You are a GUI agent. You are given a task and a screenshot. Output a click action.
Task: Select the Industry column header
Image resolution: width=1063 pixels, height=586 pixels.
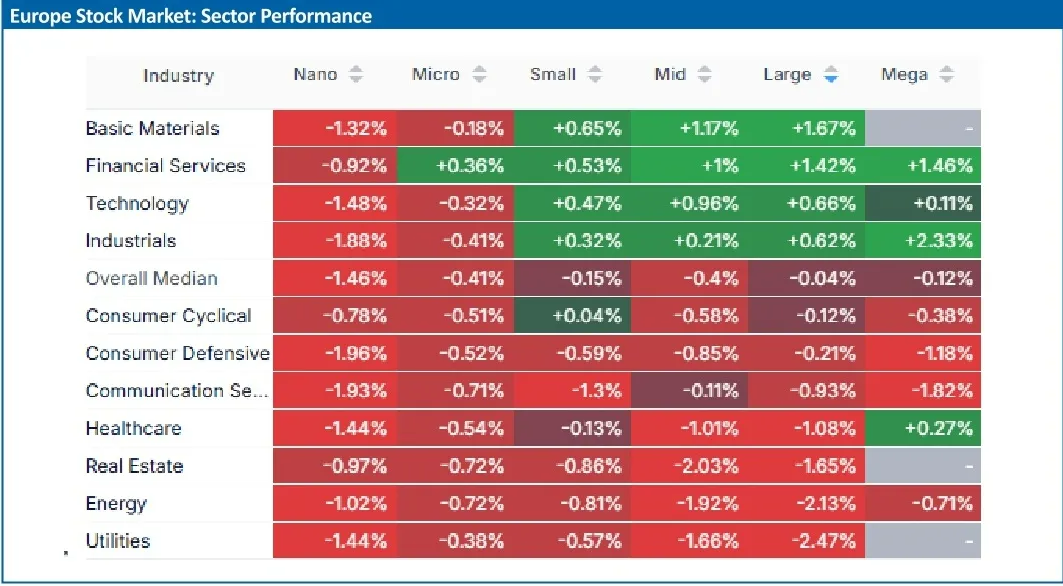178,76
